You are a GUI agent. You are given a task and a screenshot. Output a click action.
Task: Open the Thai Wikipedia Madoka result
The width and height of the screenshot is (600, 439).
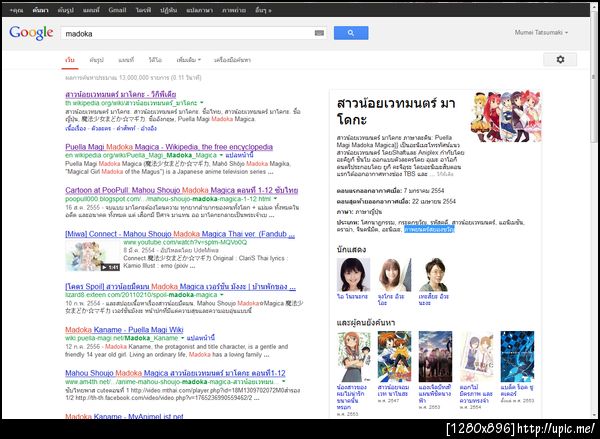pyautogui.click(x=121, y=94)
